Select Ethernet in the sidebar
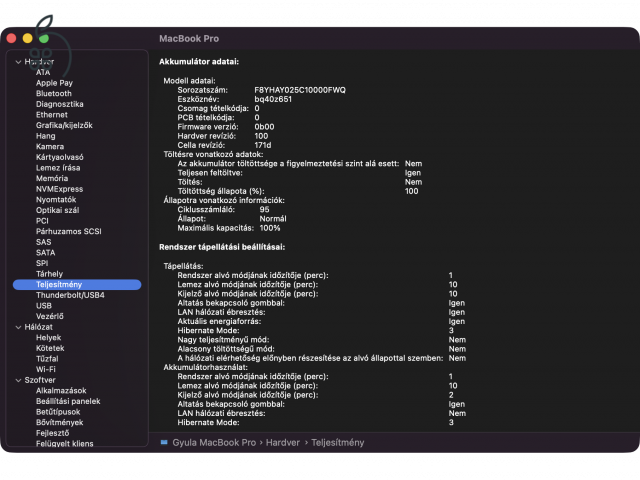The image size is (640, 480). tap(52, 115)
